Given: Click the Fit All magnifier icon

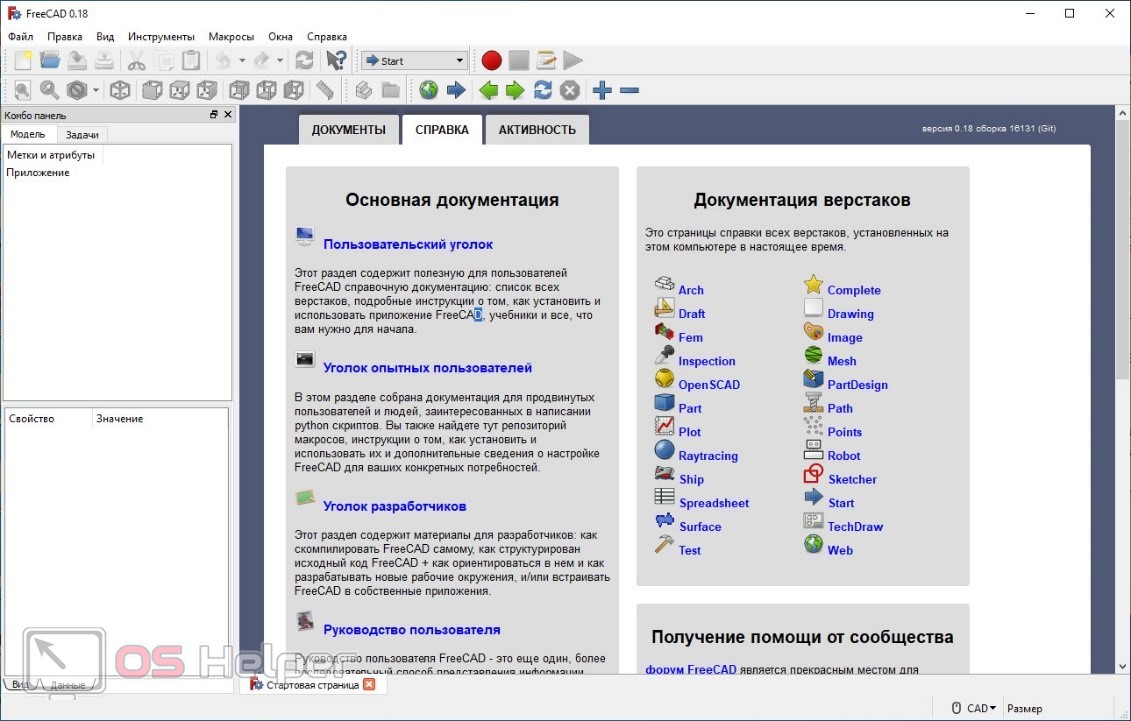Looking at the screenshot, I should (22, 90).
